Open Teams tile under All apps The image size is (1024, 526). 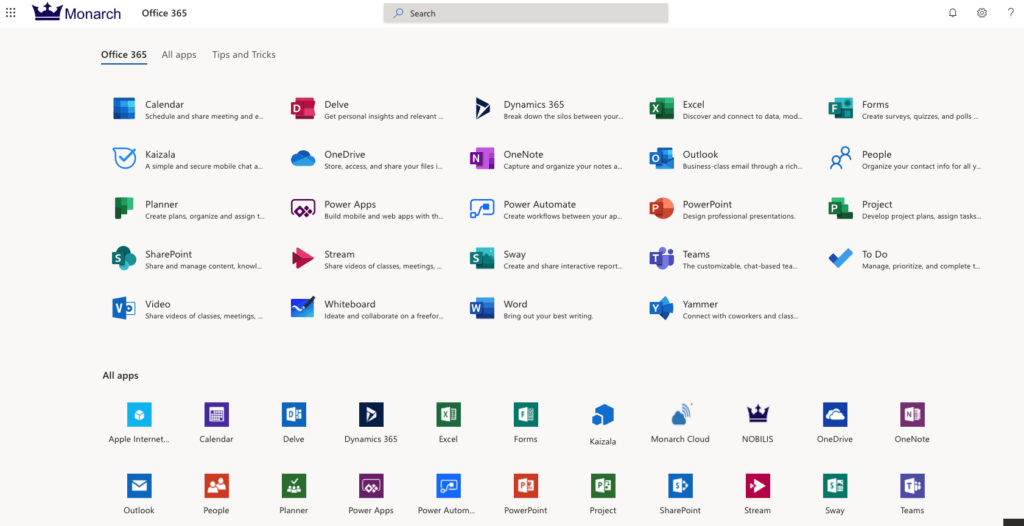pos(912,494)
